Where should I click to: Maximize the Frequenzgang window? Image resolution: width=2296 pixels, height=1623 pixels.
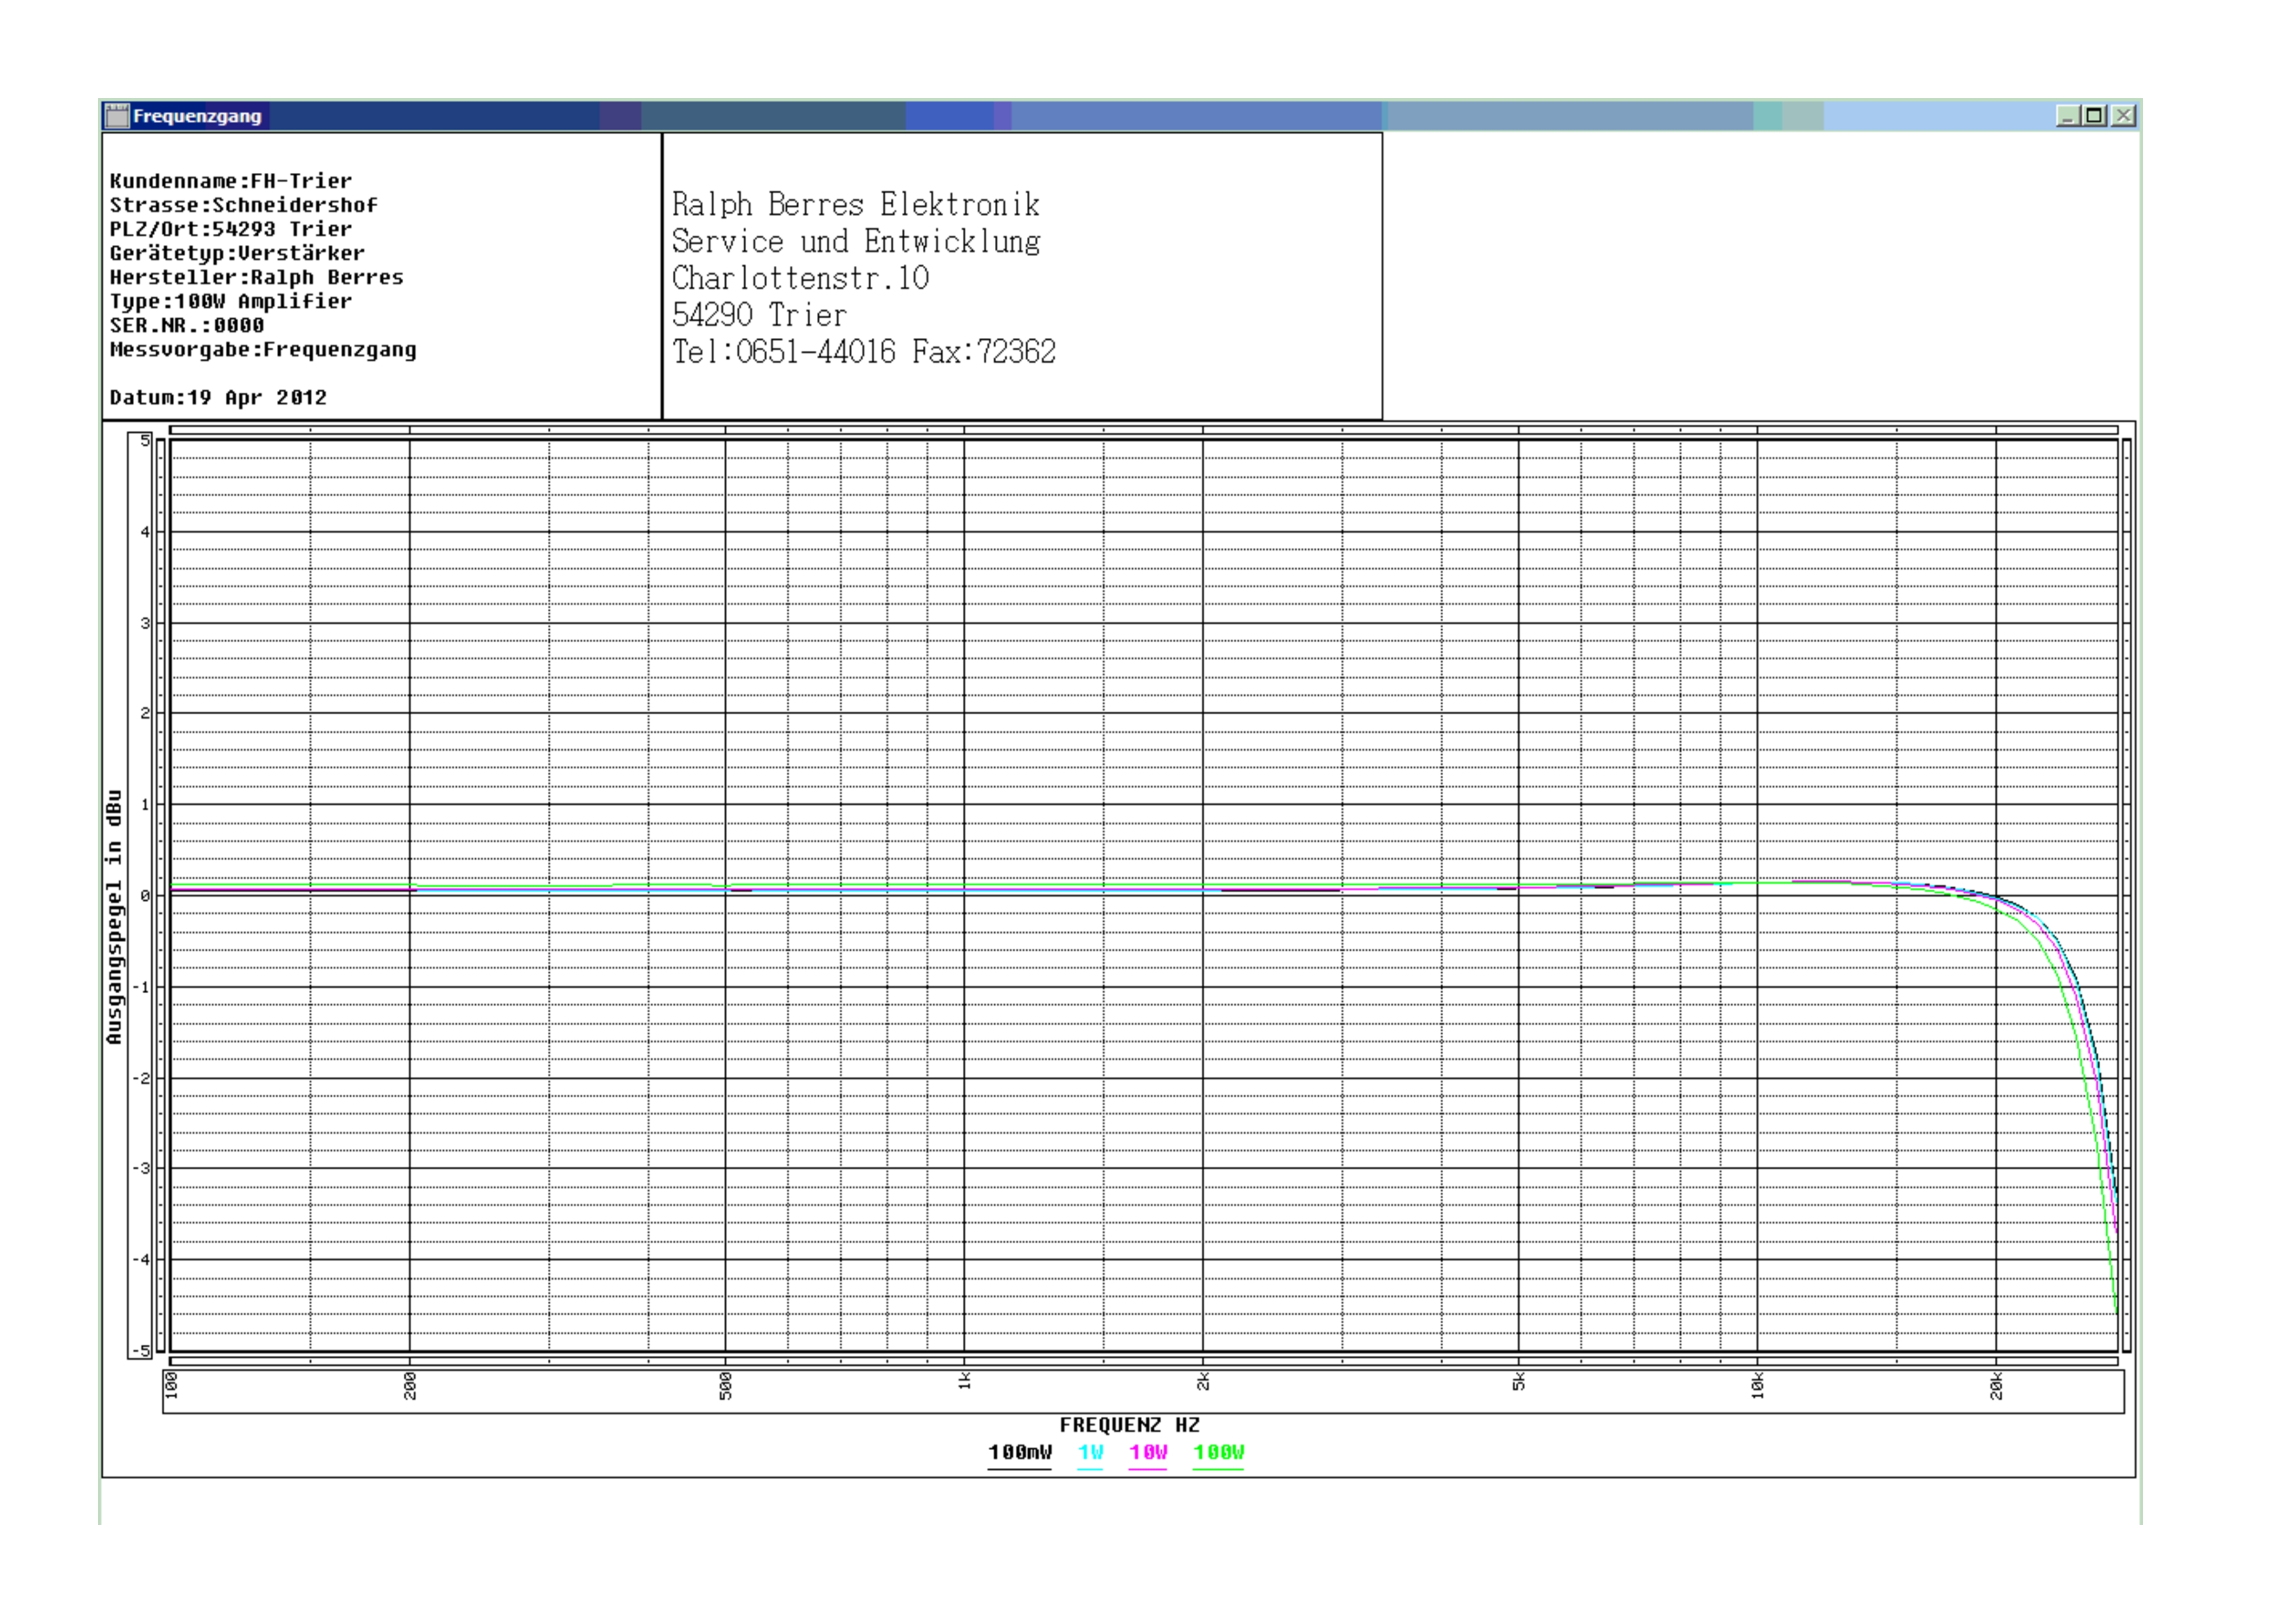click(2094, 116)
